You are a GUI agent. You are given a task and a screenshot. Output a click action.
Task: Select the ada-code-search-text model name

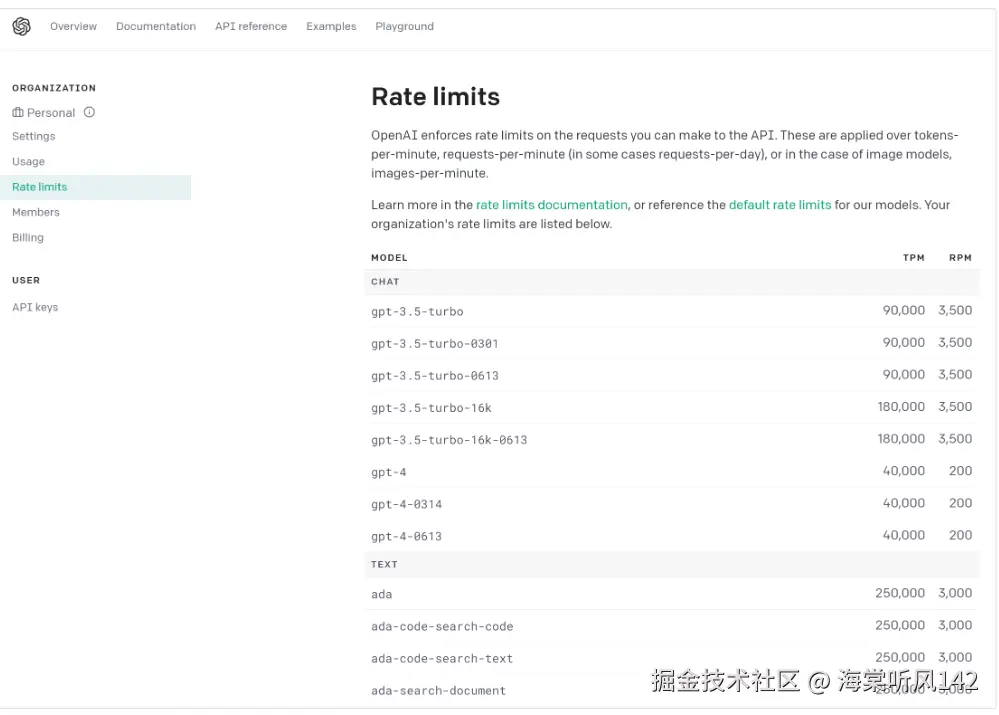pos(442,658)
